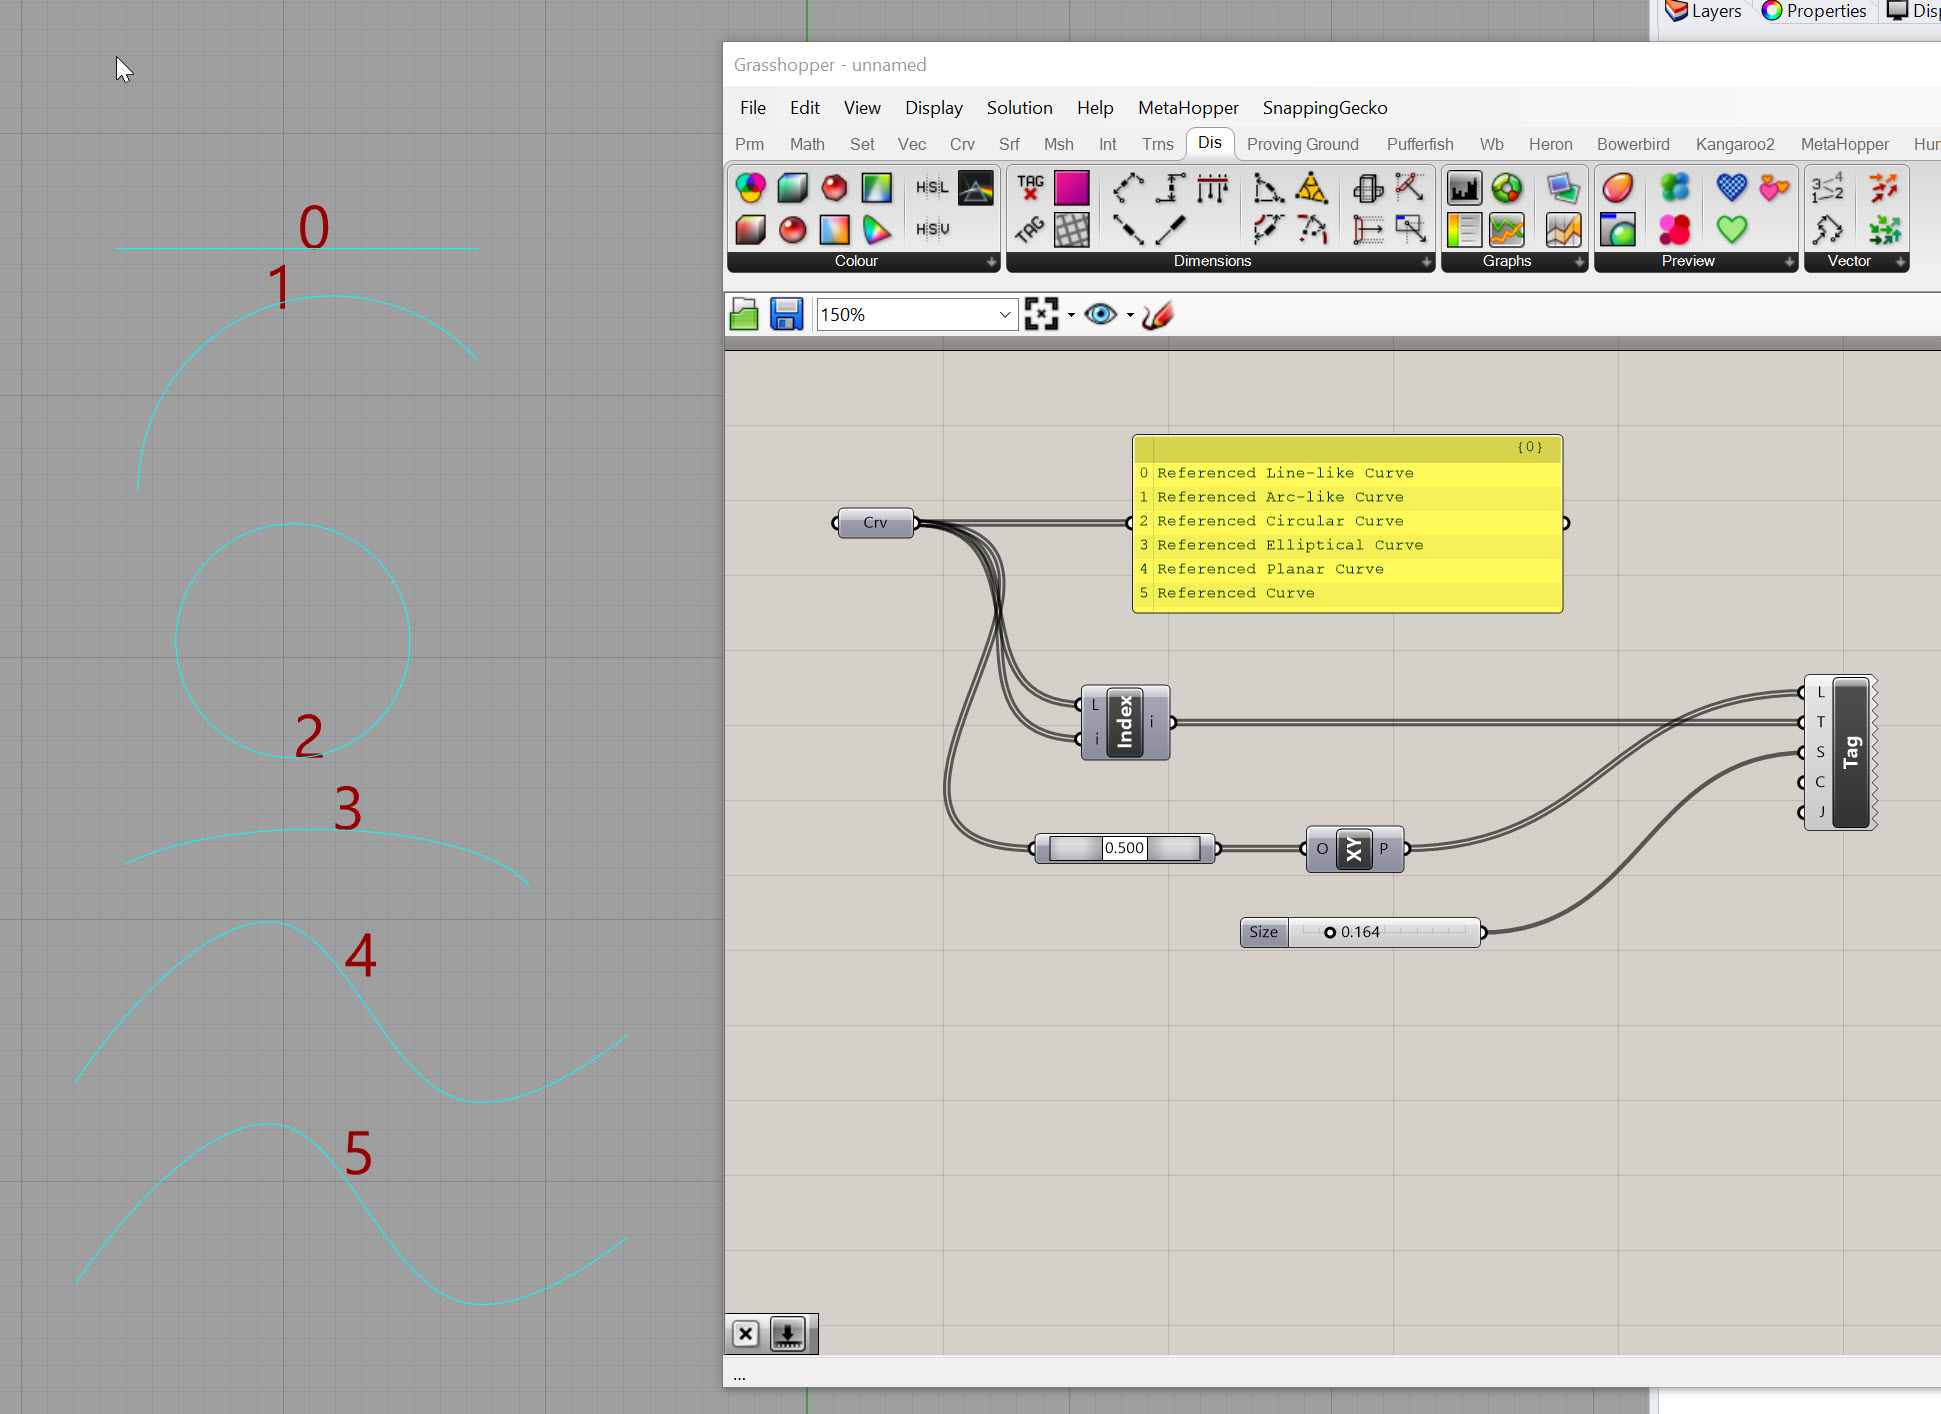Click the Save document floppy icon
Viewport: 1941px width, 1414px height.
786,315
